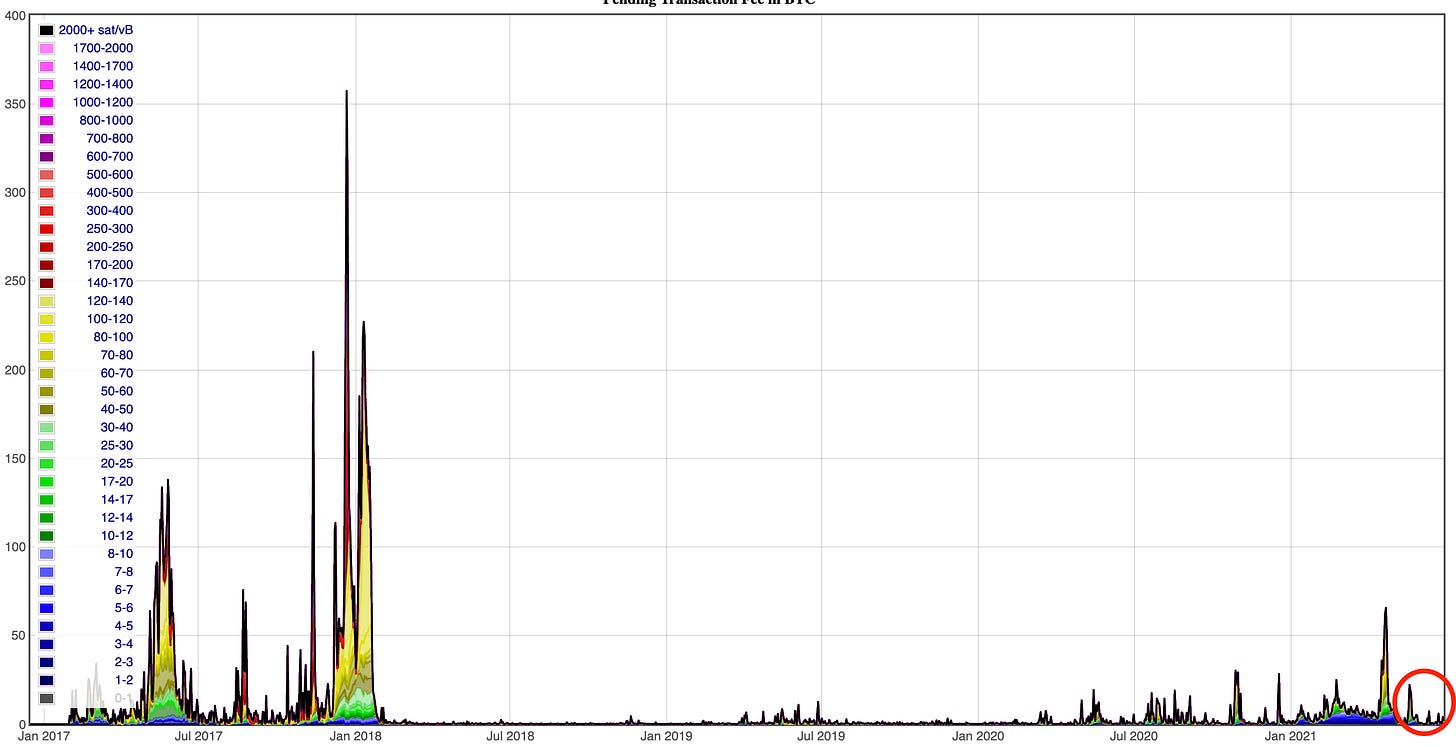
Task: Select the 10-12 legend label
Action: pos(117,536)
